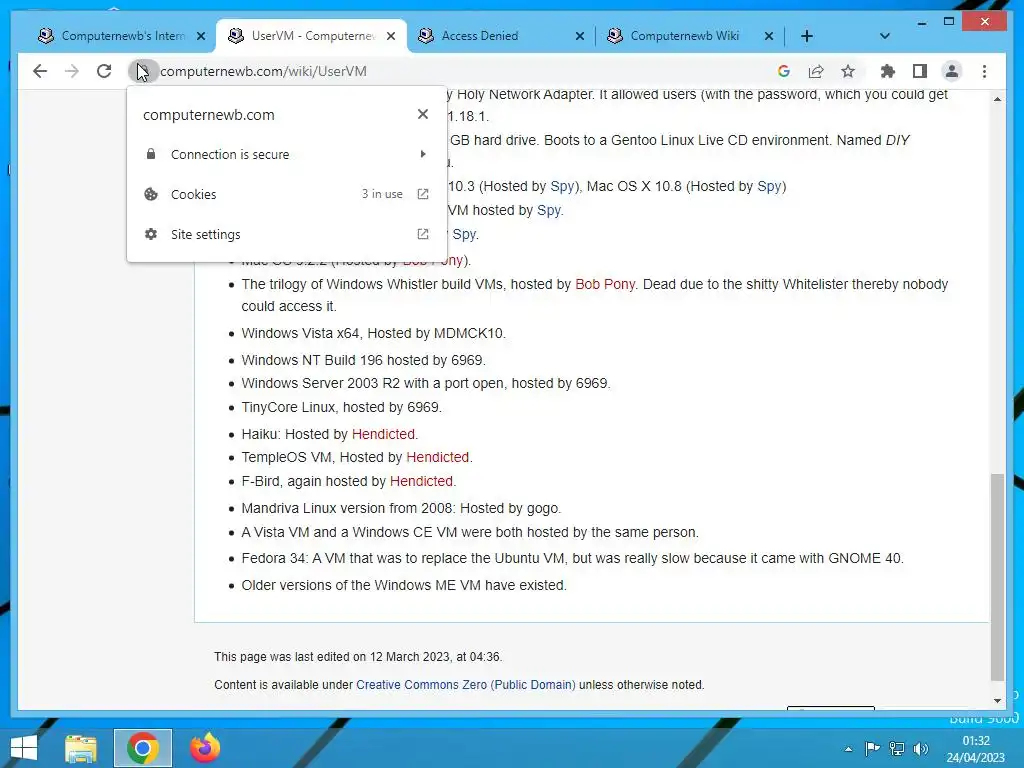Open network tray icon
Screen dimensions: 1024x768
coord(897,748)
